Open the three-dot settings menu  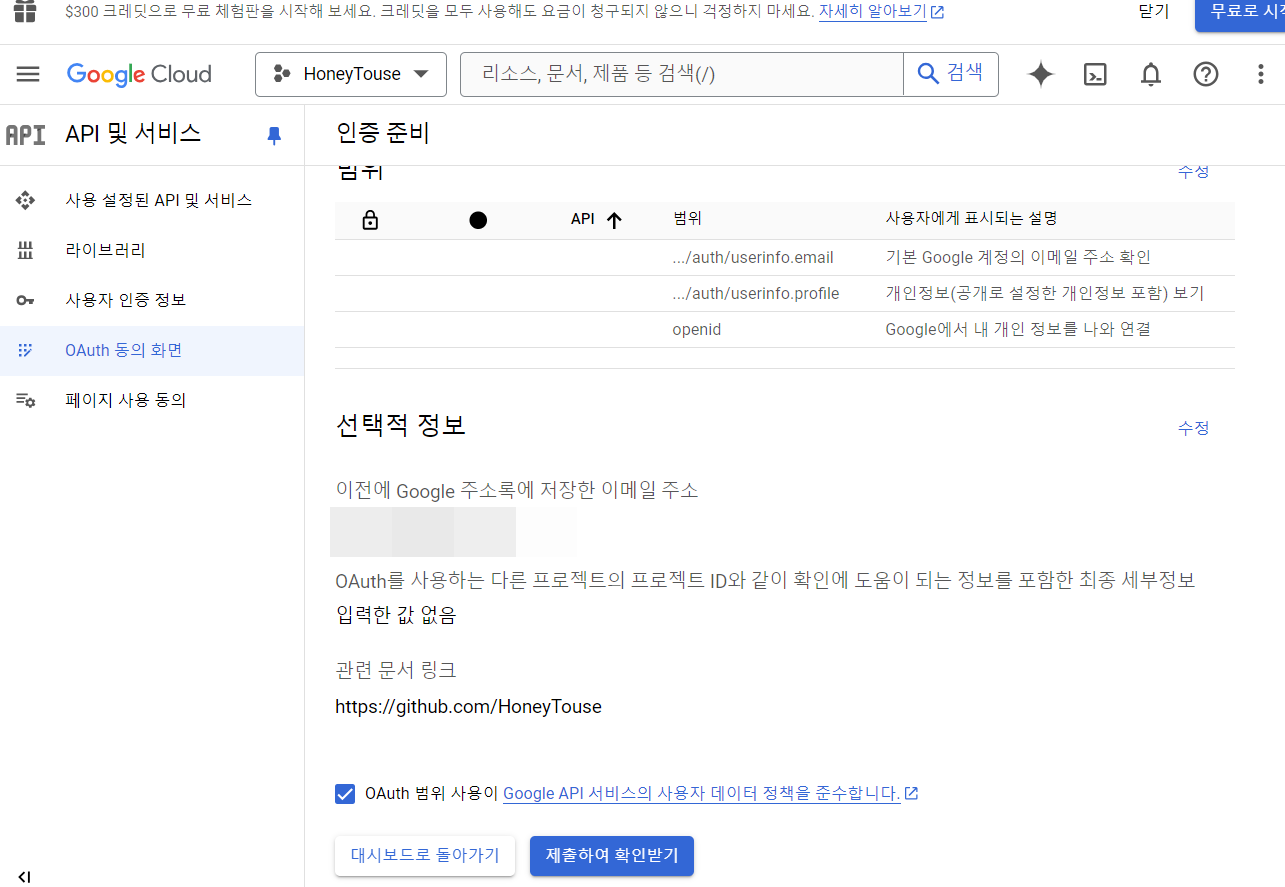(1260, 74)
